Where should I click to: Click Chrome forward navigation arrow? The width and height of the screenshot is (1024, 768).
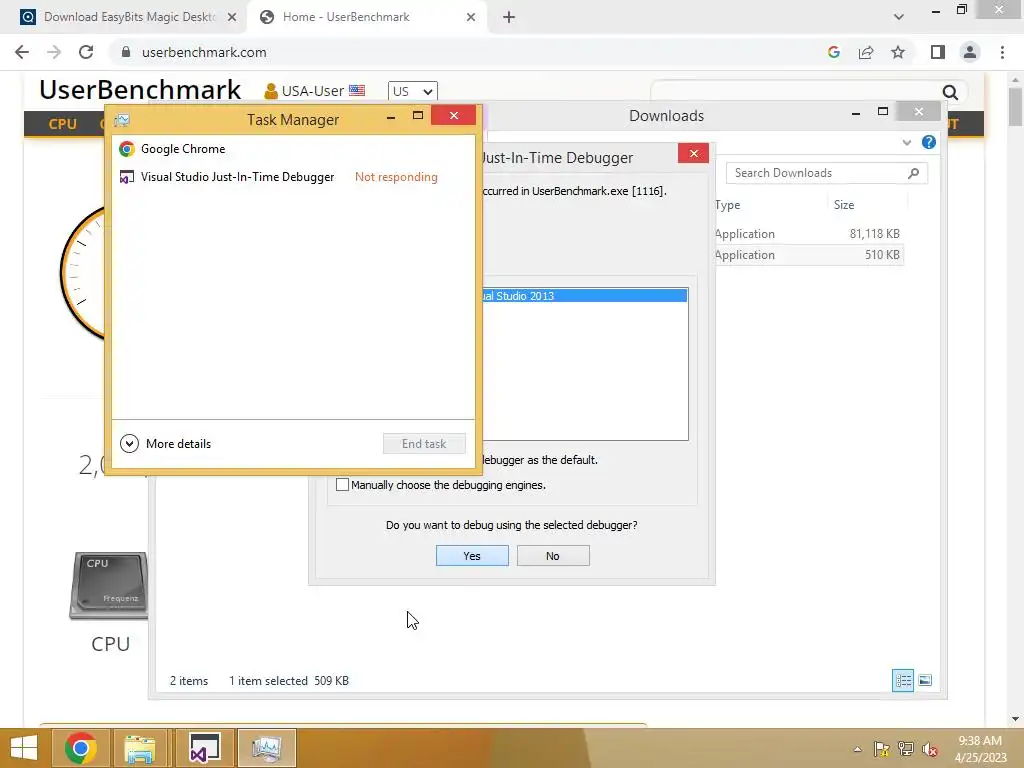[x=54, y=52]
